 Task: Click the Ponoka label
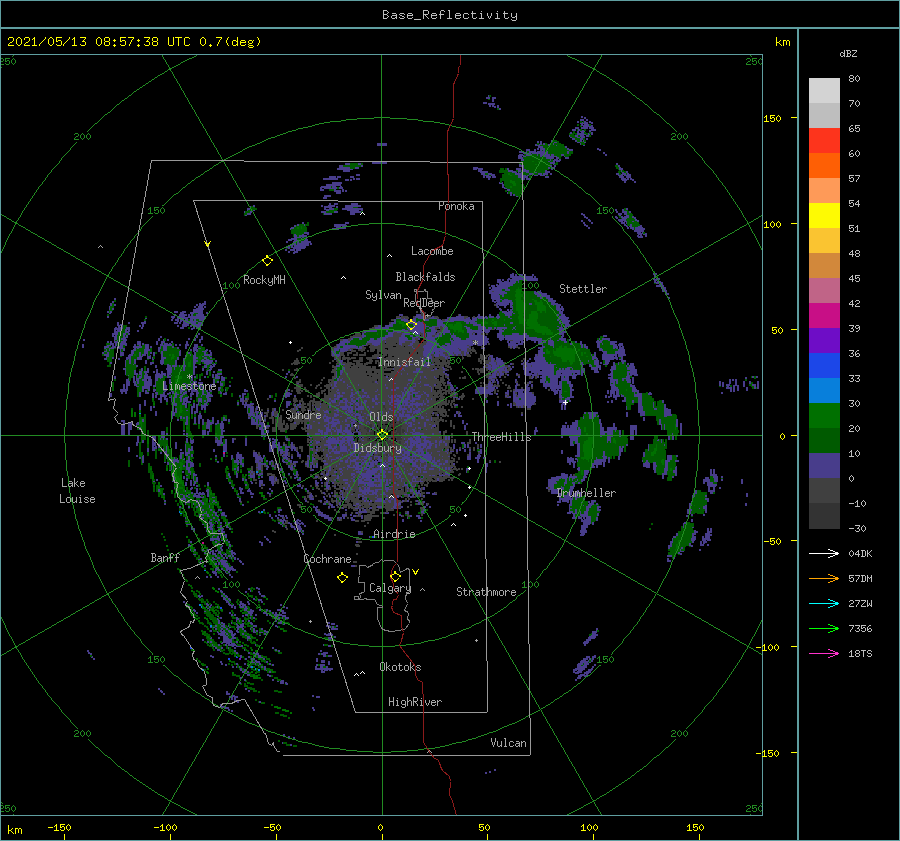456,206
